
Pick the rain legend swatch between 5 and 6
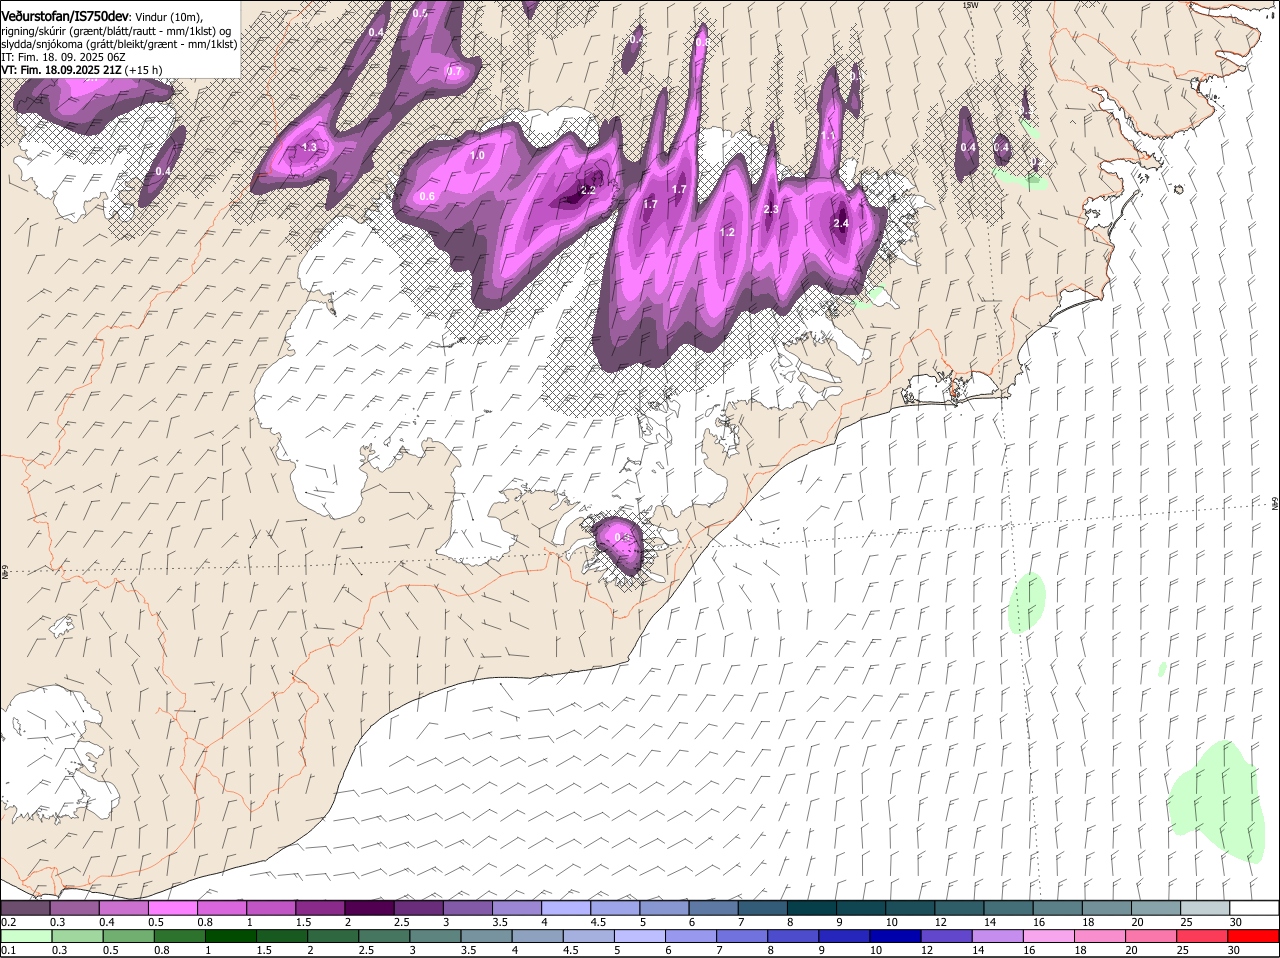(640, 937)
